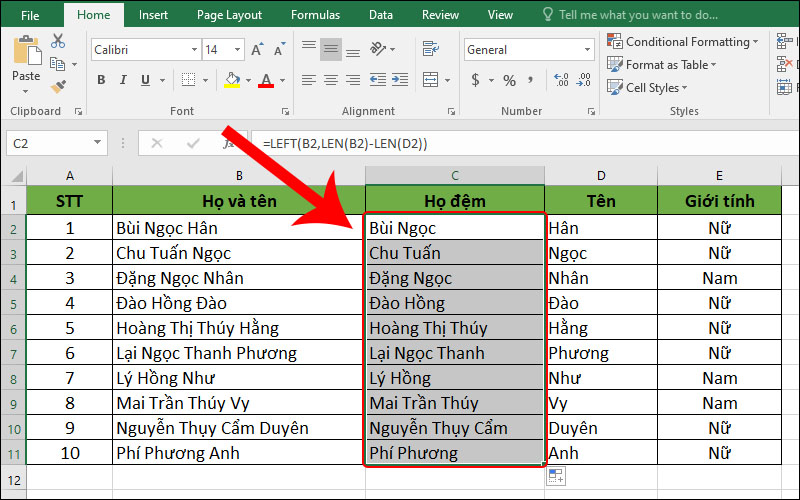800x500 pixels.
Task: Decrease decimal places
Action: 584,80
